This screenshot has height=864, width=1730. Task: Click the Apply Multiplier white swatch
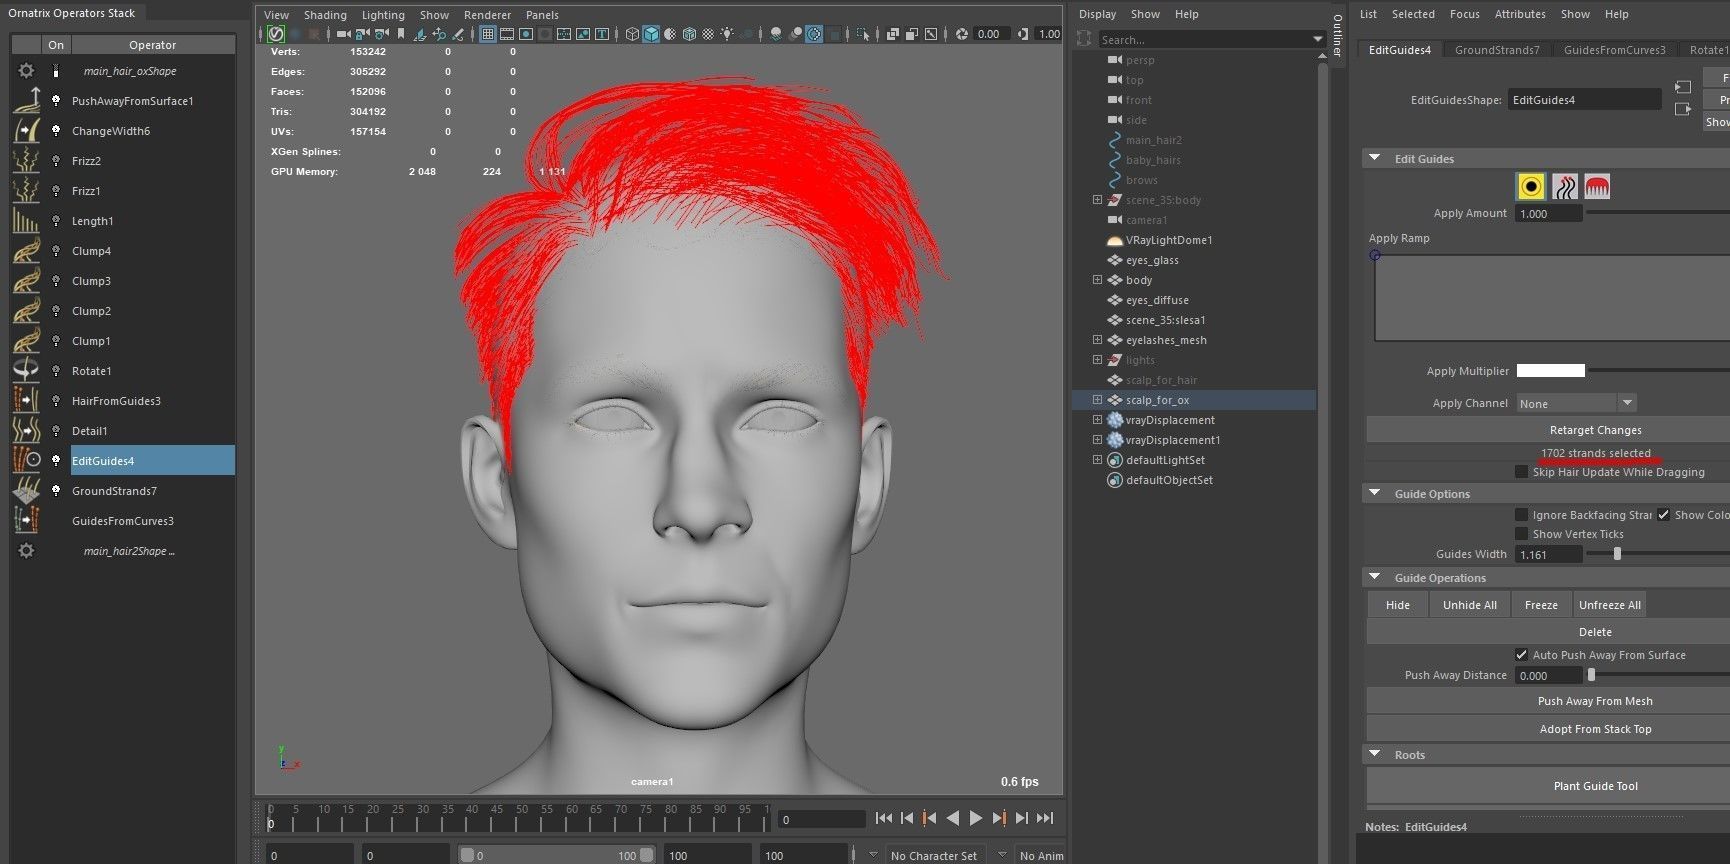click(x=1550, y=371)
